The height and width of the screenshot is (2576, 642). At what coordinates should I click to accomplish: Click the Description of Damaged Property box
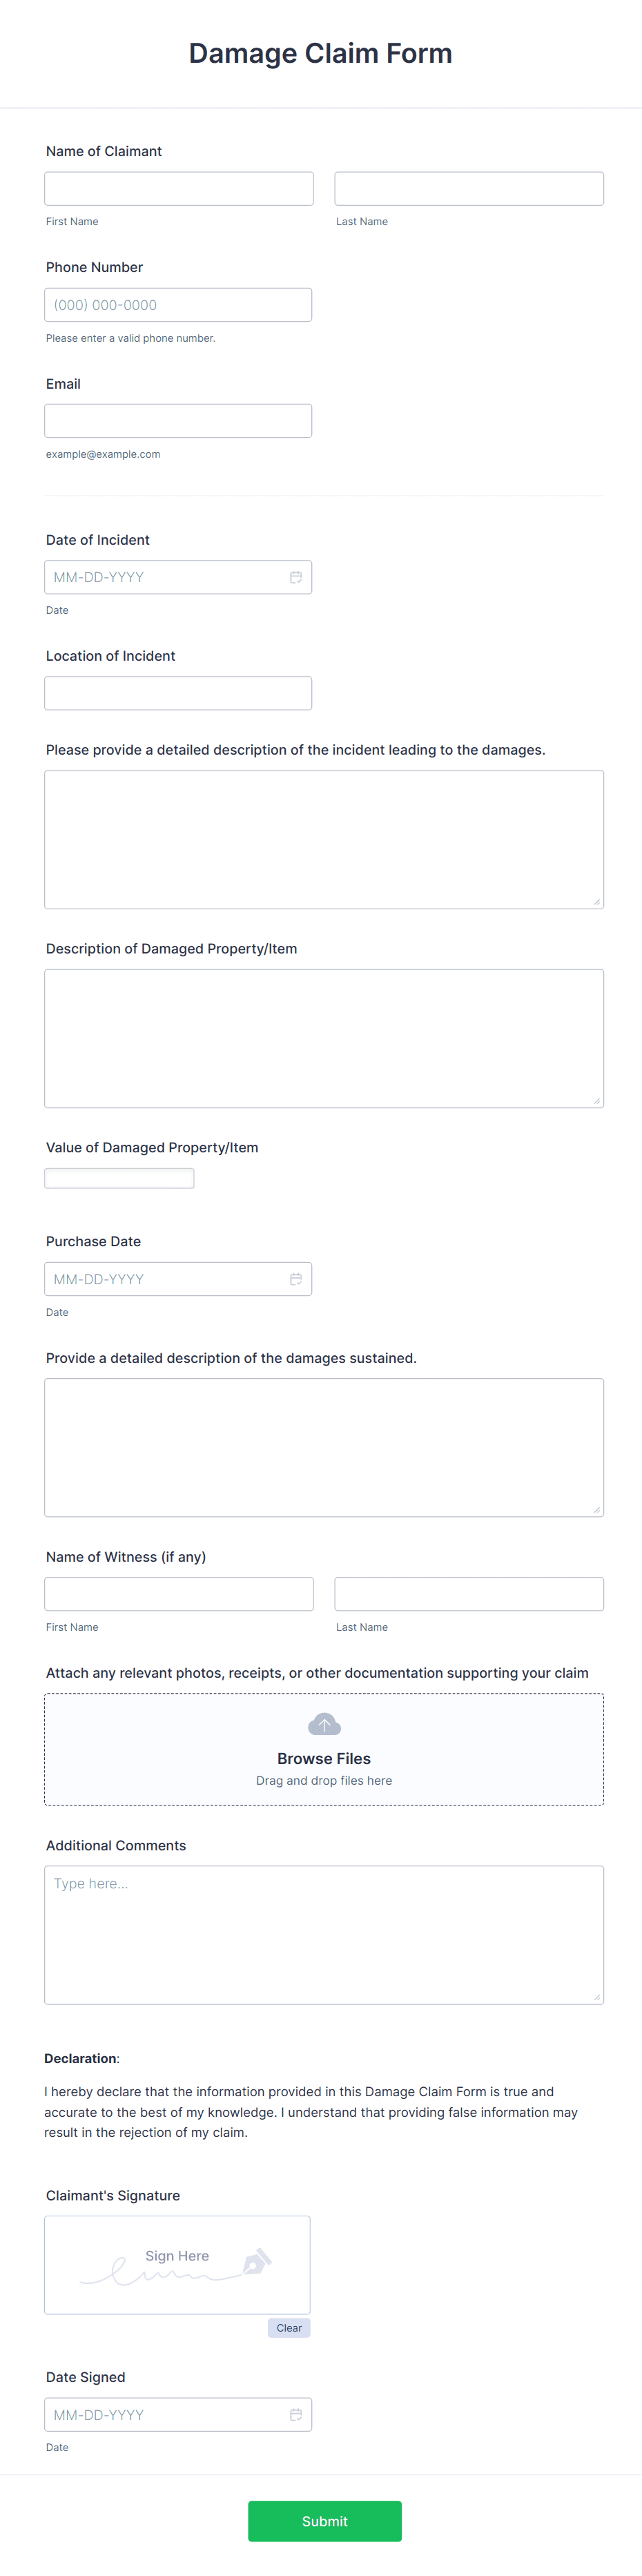point(323,1037)
